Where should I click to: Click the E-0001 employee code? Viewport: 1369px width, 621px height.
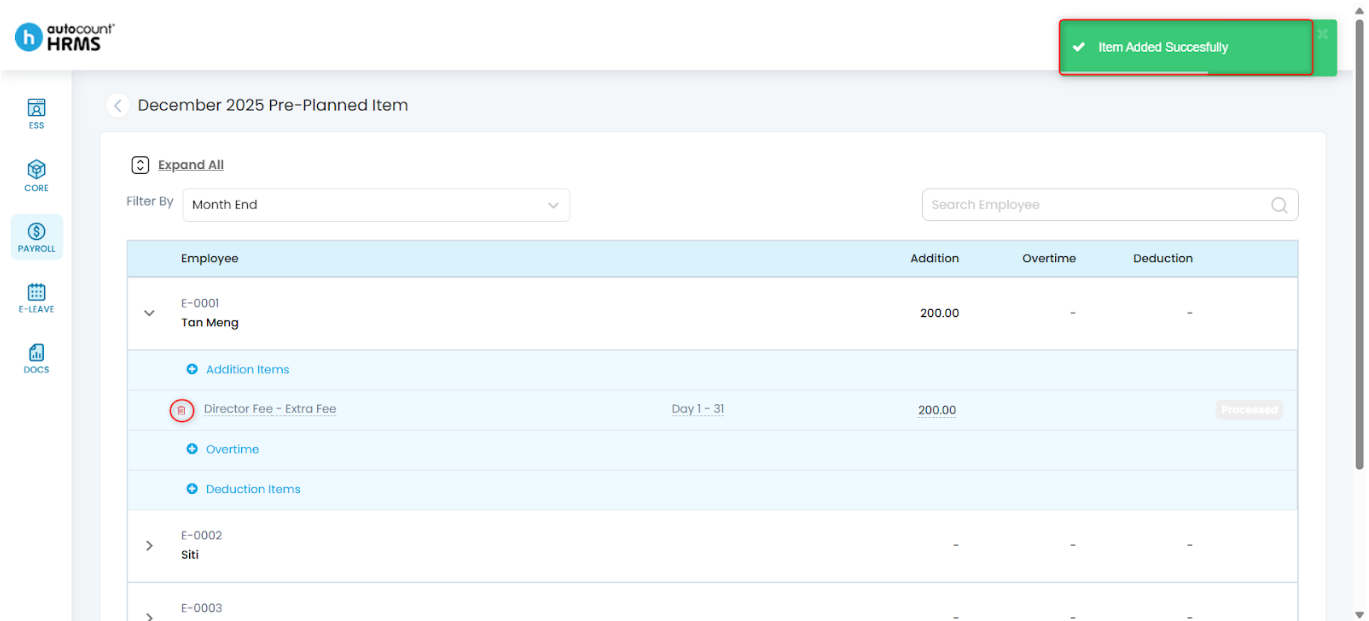pos(200,303)
